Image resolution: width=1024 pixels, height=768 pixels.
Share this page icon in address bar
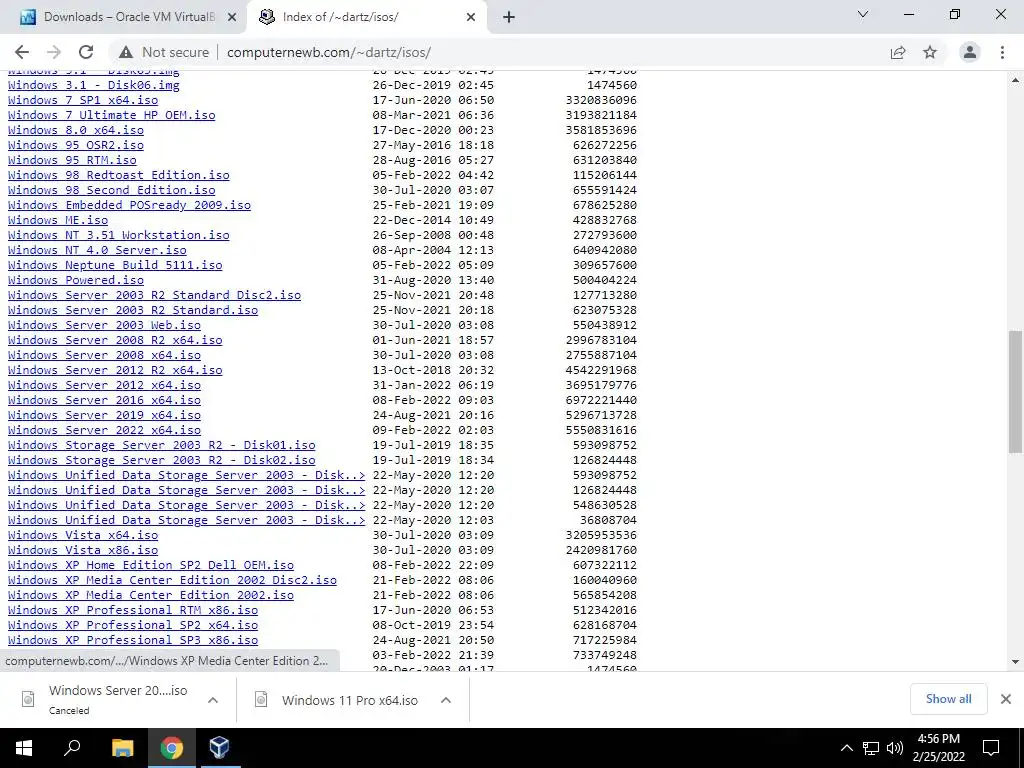[898, 52]
